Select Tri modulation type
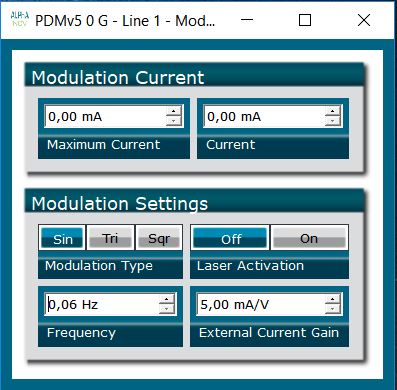This screenshot has width=397, height=390. click(110, 238)
